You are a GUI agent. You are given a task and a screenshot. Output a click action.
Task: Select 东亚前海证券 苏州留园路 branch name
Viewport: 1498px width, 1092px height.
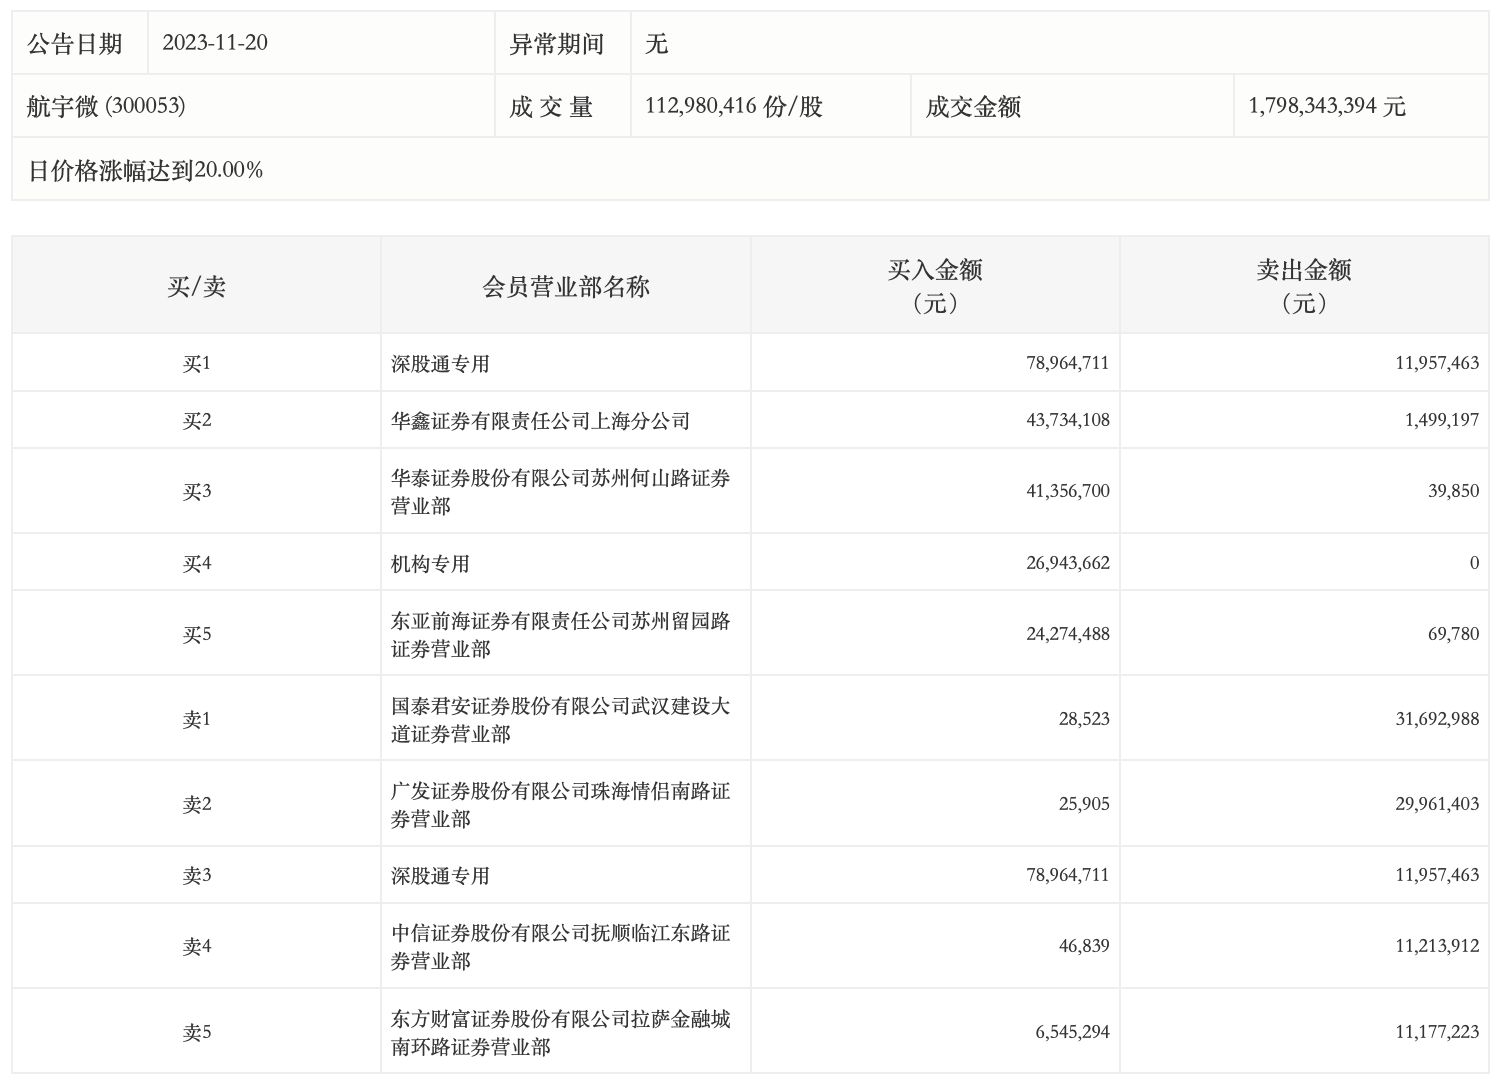(x=560, y=634)
